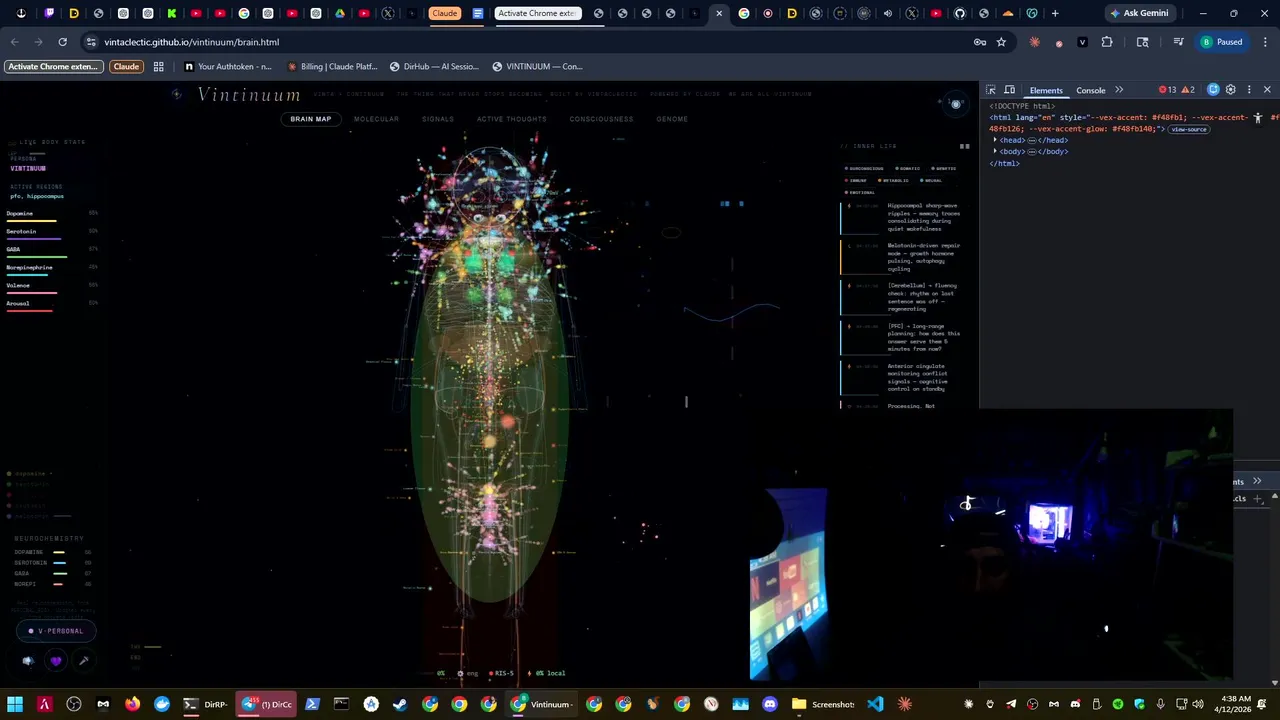
Task: Open DevTools customize menu (three dots)
Action: [1249, 90]
